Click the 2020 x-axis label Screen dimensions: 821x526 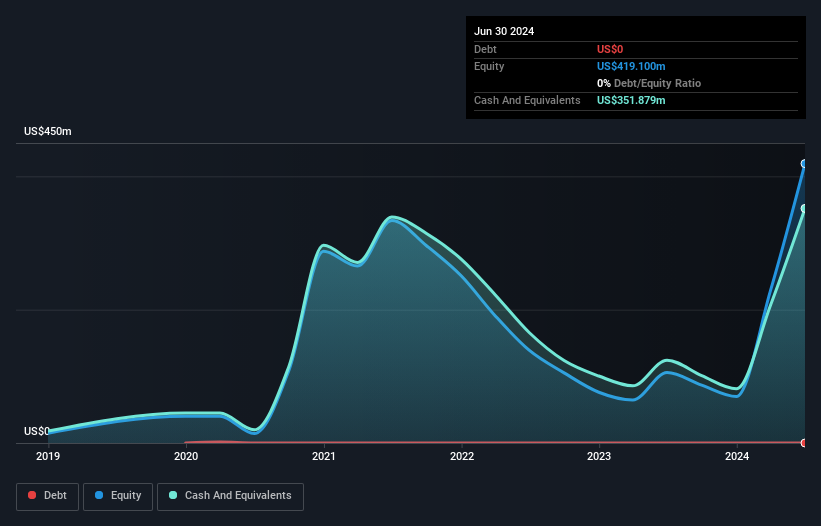pos(186,456)
